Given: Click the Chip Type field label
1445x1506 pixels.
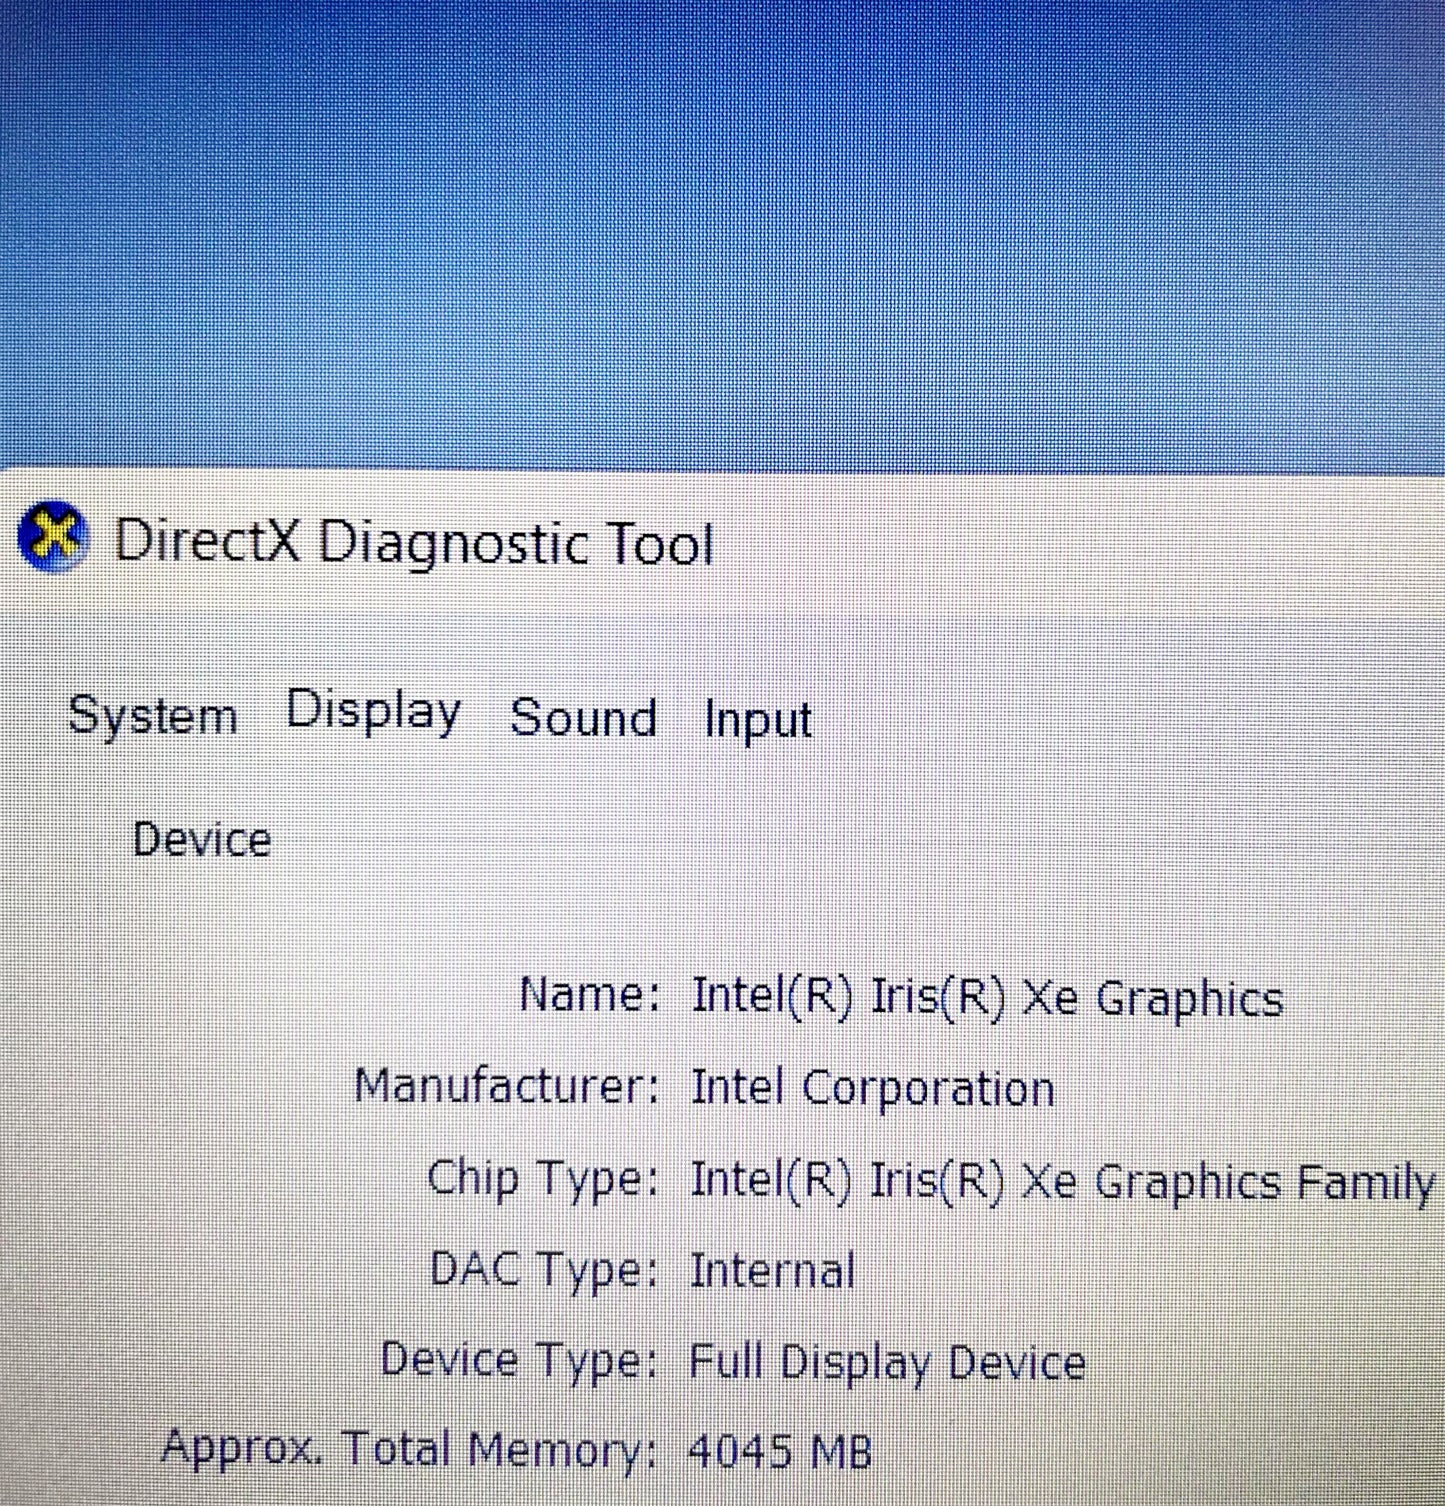Looking at the screenshot, I should coord(542,1178).
